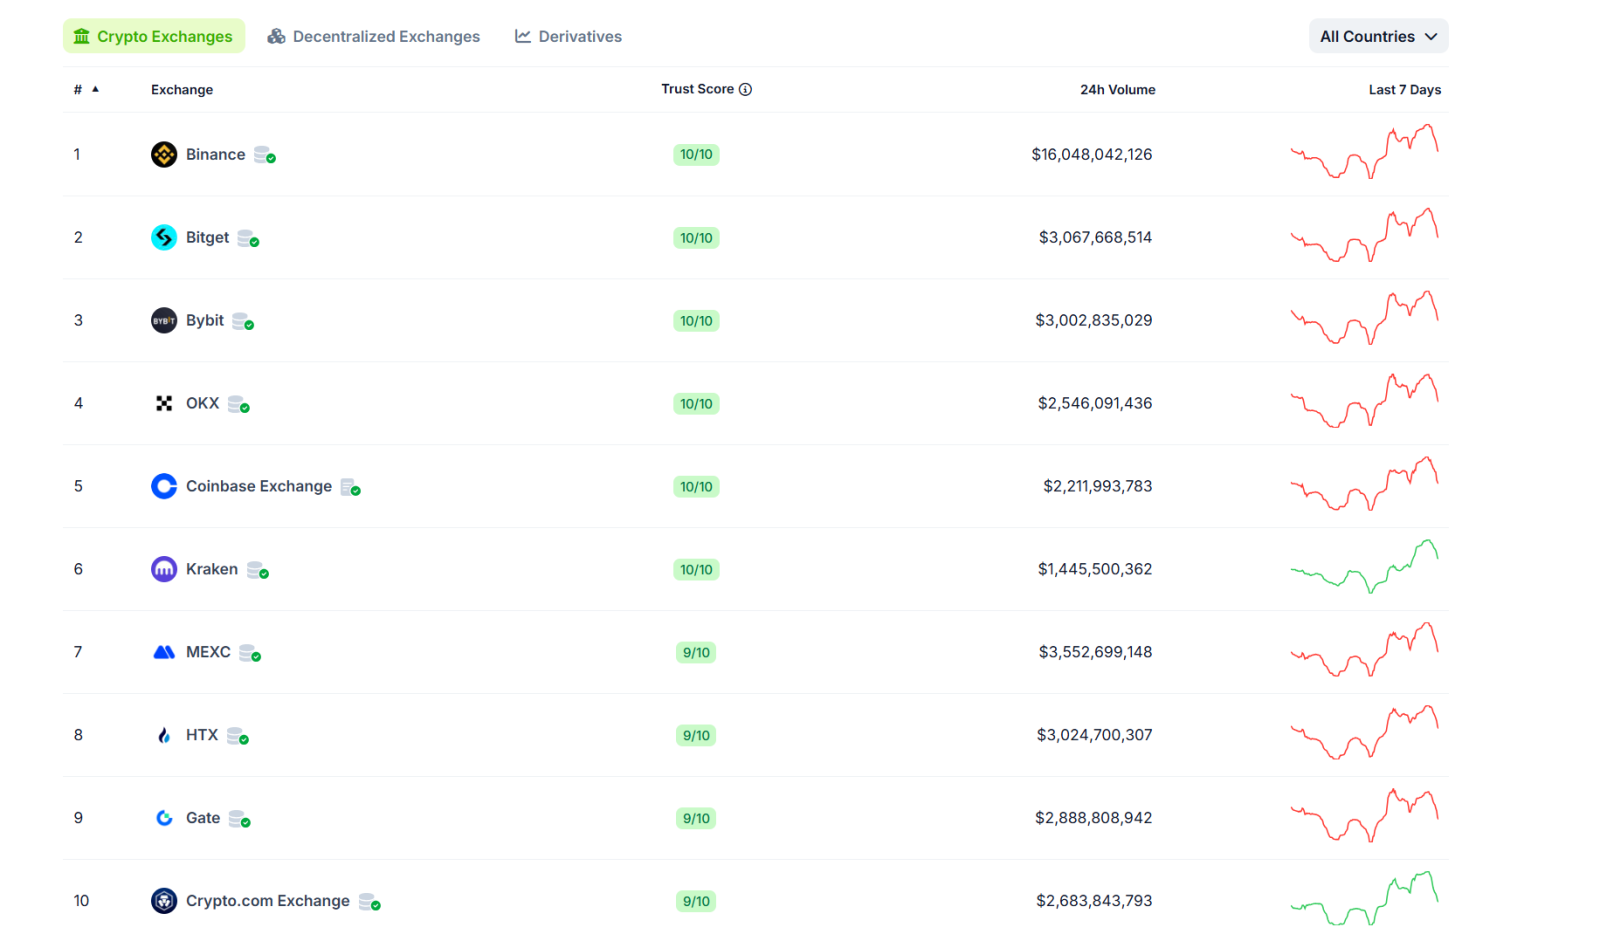The width and height of the screenshot is (1600, 941).
Task: Click the reserves badge next to Bybit
Action: tap(243, 321)
